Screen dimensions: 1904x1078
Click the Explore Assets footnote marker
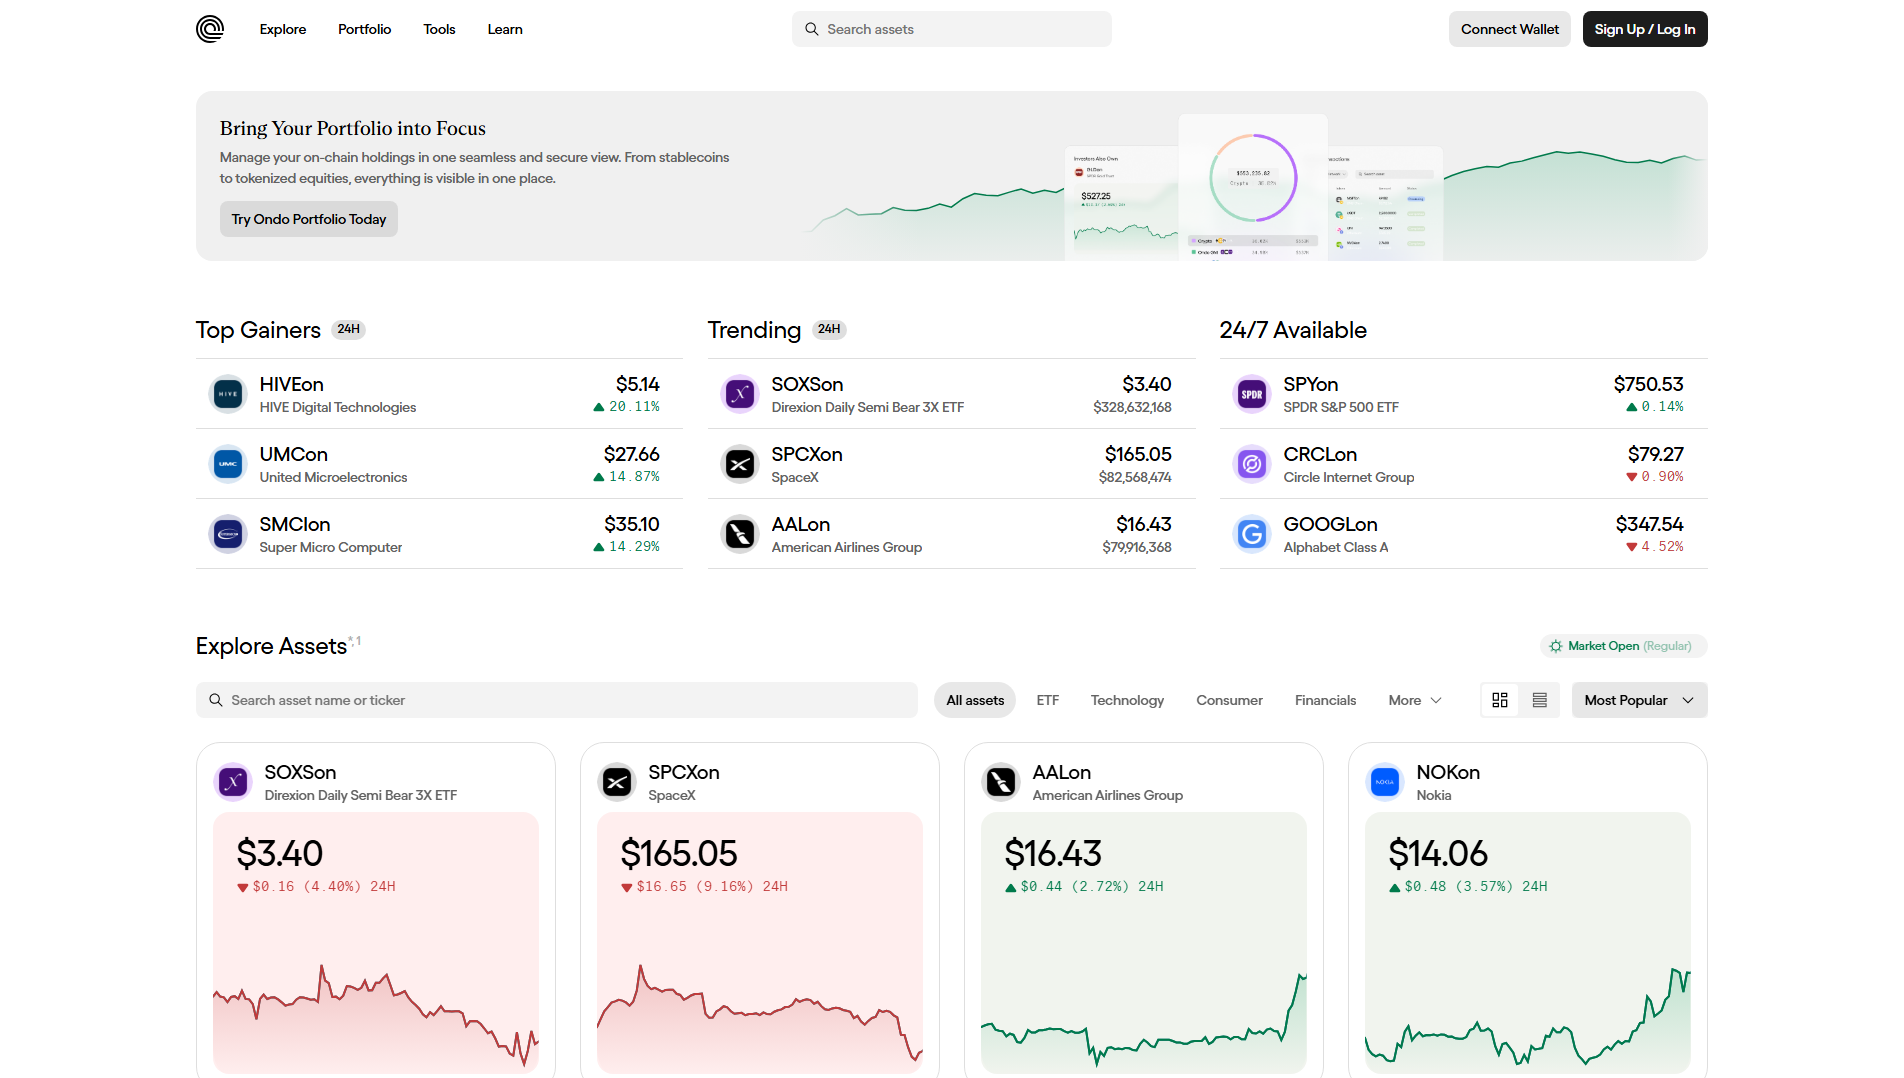click(354, 641)
